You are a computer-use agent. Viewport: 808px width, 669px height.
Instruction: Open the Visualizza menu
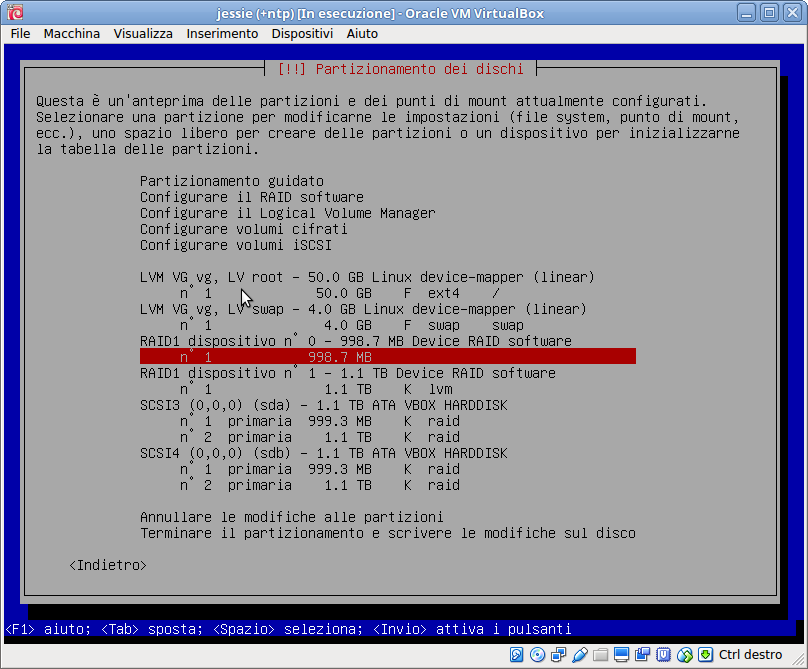143,34
